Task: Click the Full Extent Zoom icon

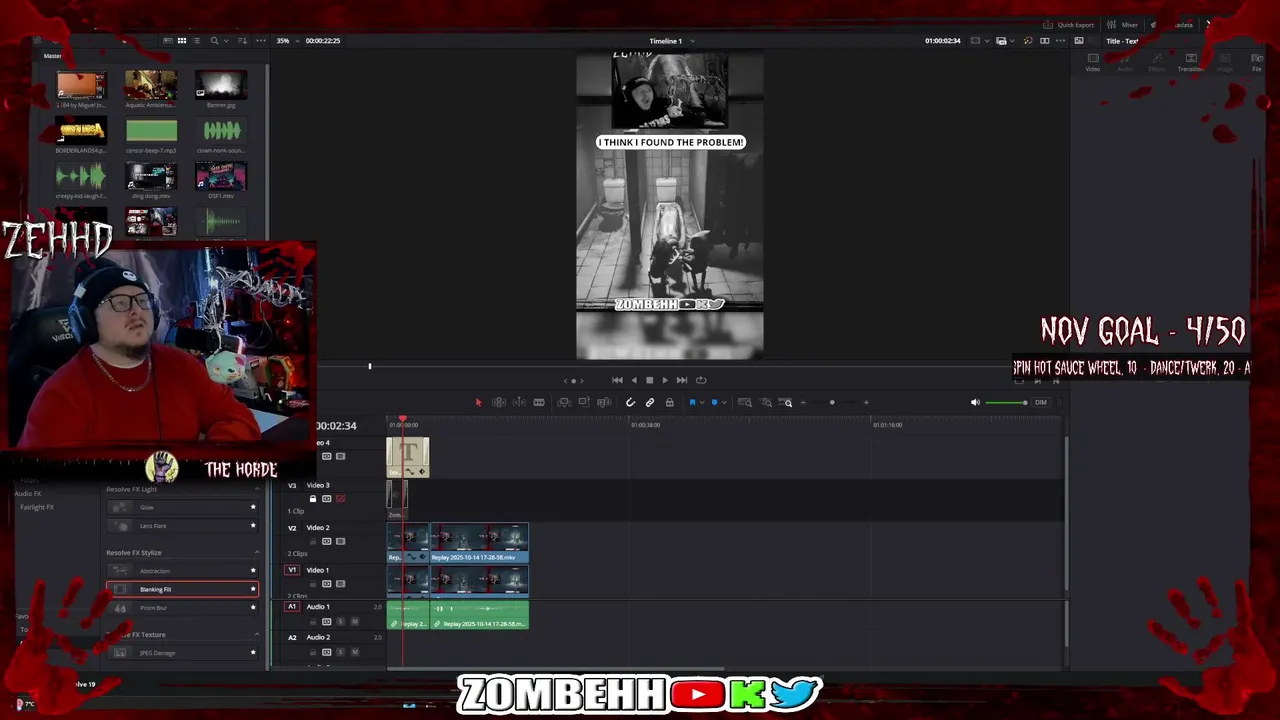Action: pos(744,402)
